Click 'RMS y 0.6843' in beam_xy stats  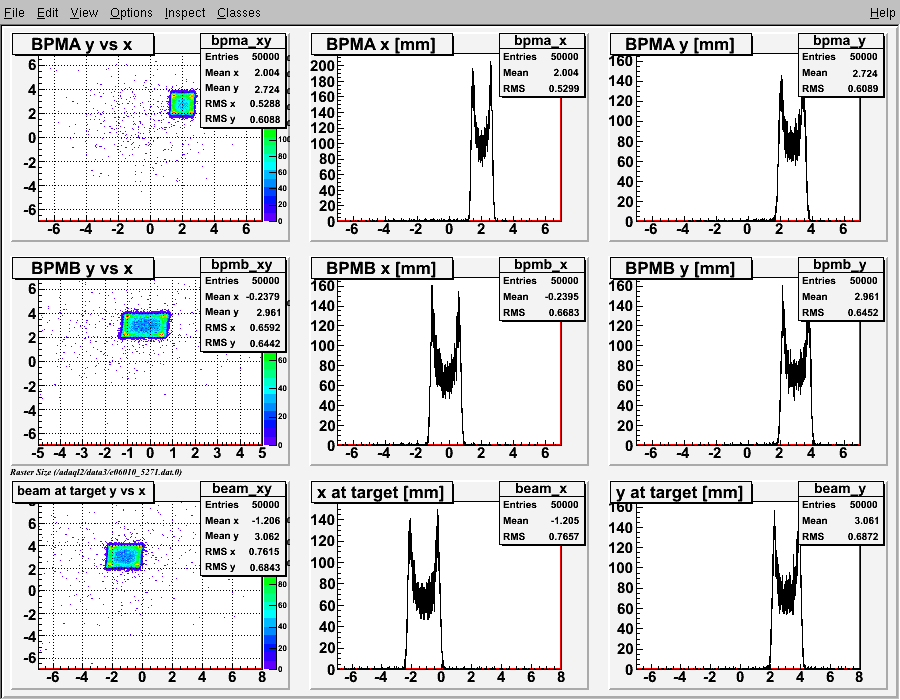[242, 567]
